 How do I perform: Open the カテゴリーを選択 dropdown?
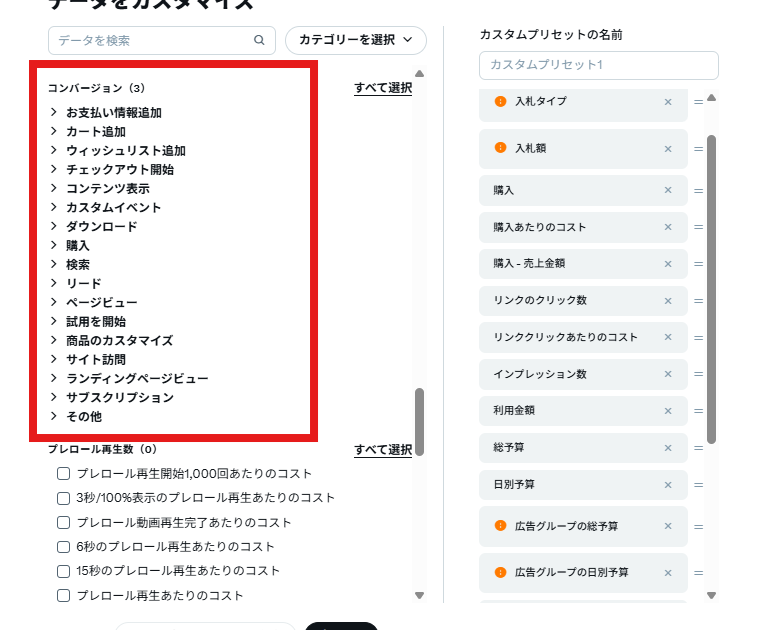[355, 40]
